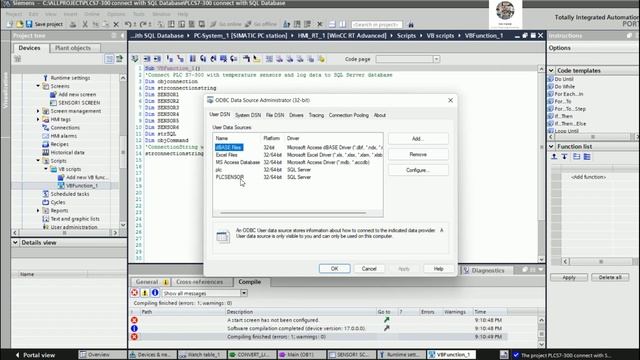Collapse the Details view section
This screenshot has height=360, width=640.
pos(15,242)
